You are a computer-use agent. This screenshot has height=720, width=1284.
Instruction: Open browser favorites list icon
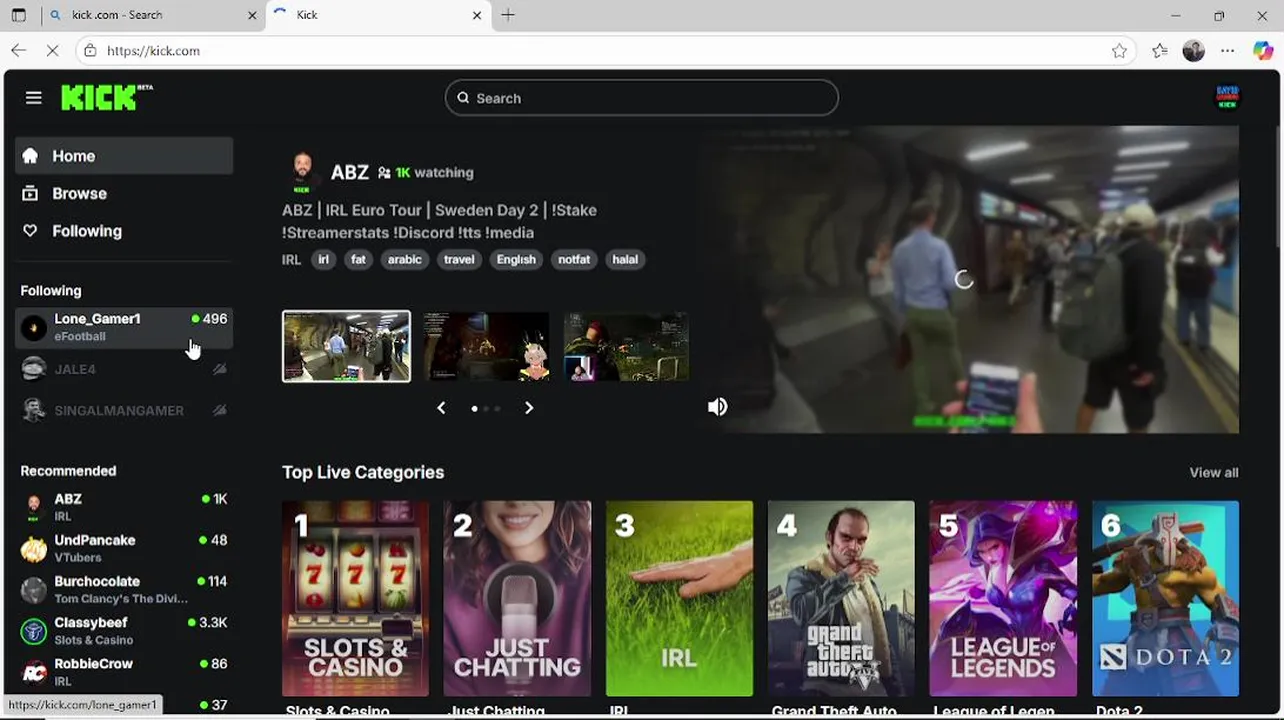[x=1159, y=51]
